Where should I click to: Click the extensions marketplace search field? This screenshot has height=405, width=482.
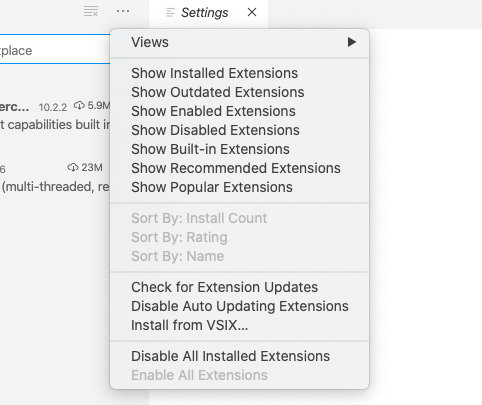[55, 49]
